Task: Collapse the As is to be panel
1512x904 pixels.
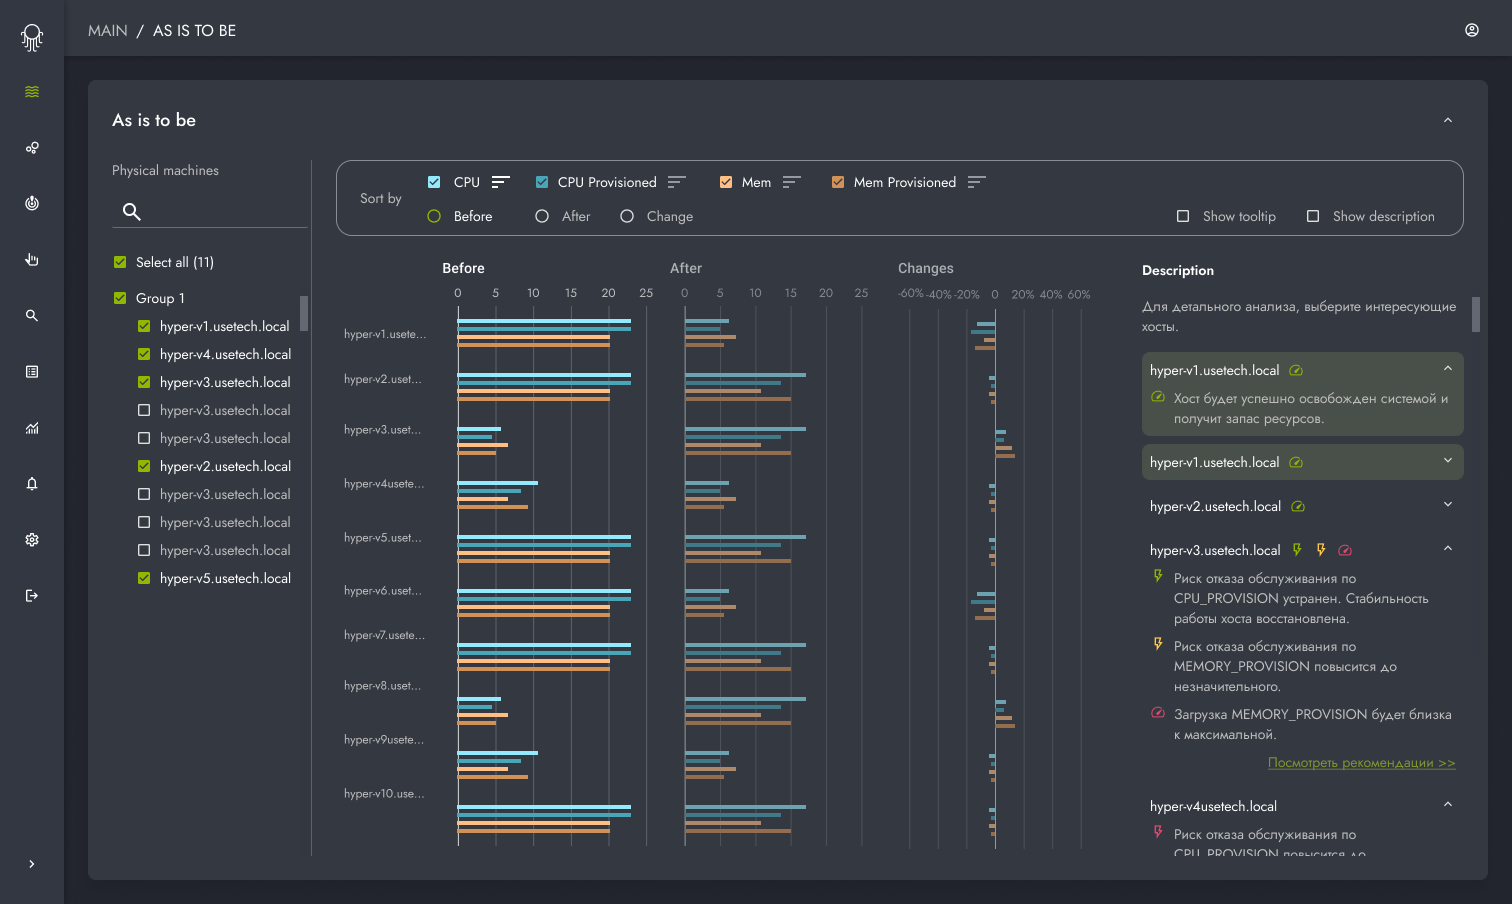Action: coord(1448,120)
